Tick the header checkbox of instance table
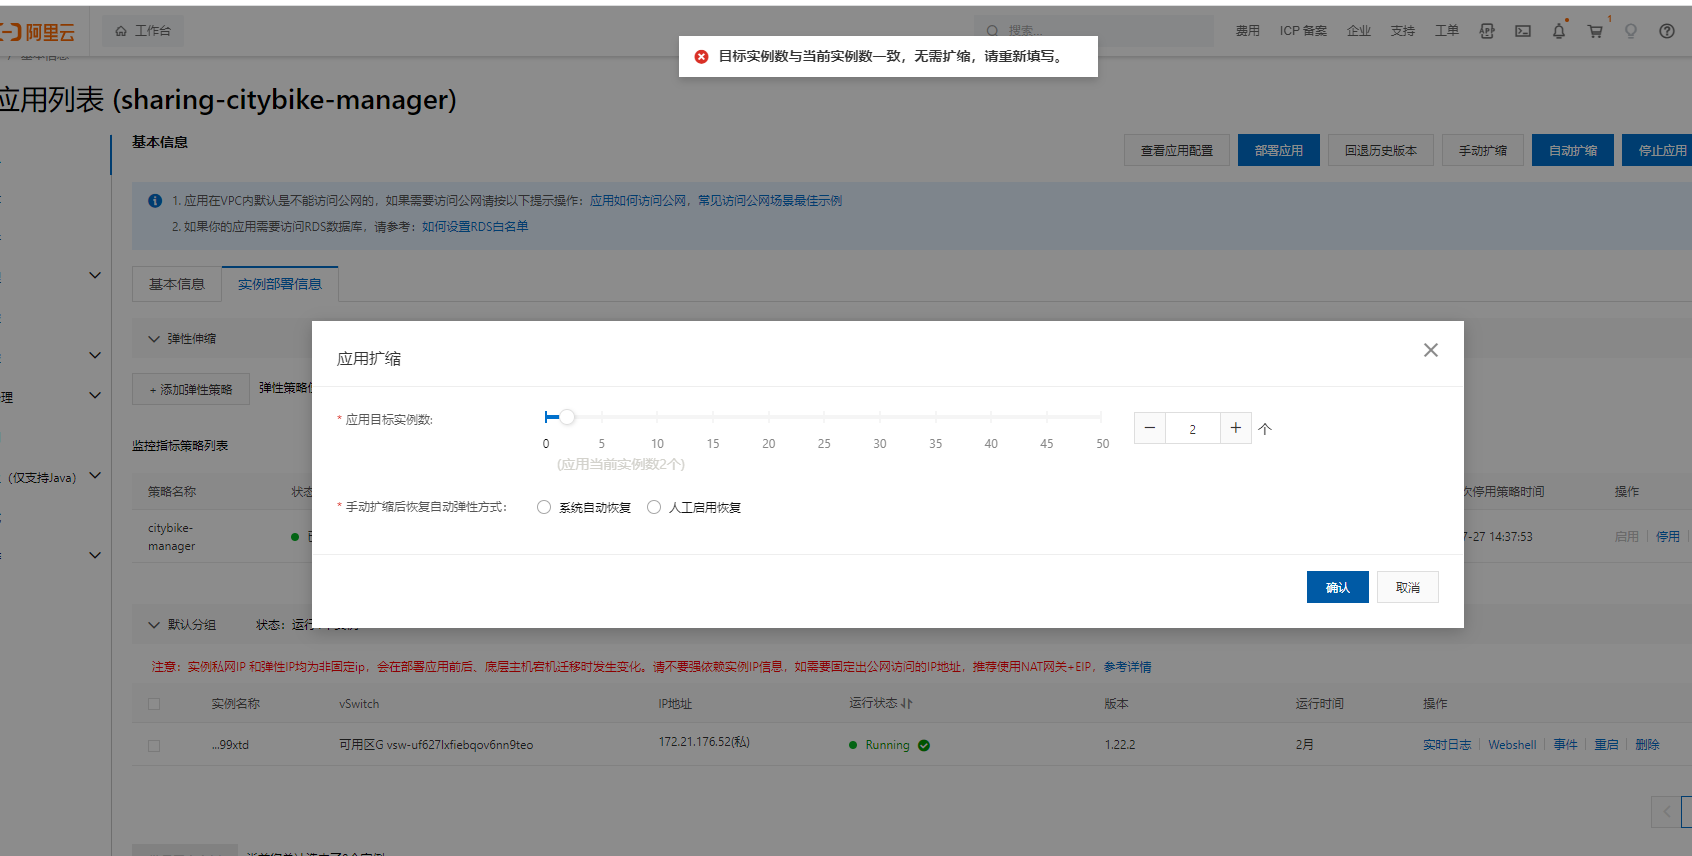The width and height of the screenshot is (1692, 856). pos(154,704)
